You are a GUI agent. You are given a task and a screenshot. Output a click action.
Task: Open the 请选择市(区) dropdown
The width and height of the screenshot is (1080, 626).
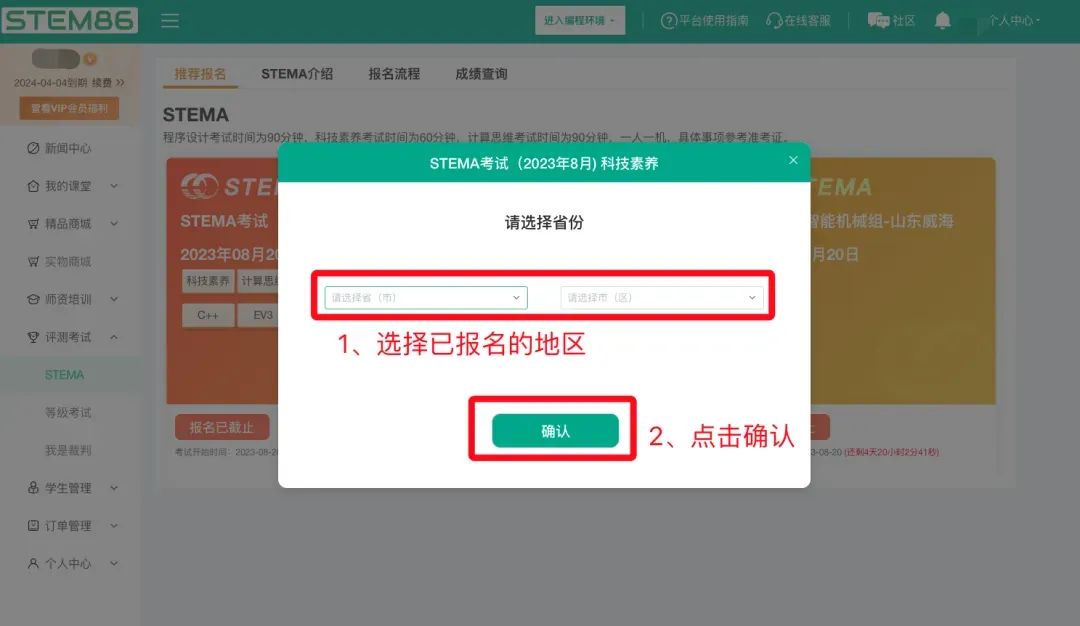coord(662,298)
